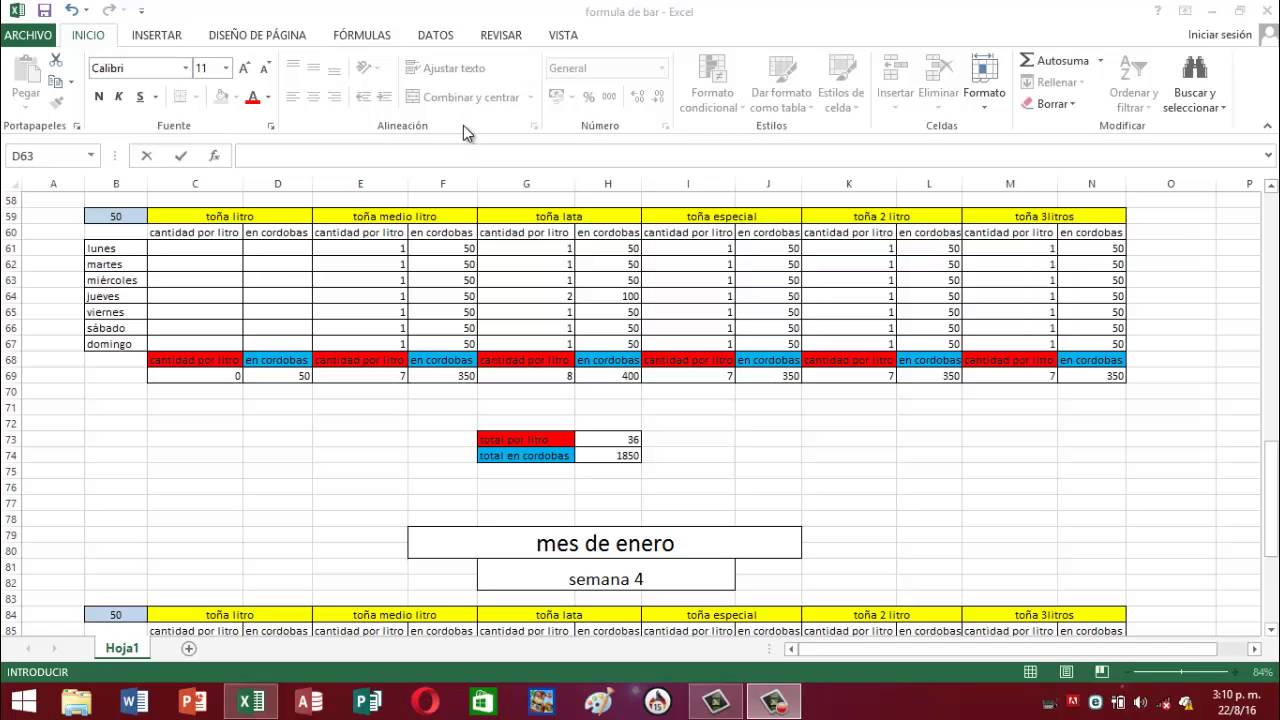
Task: Click the fill color bucket icon
Action: pyautogui.click(x=222, y=97)
